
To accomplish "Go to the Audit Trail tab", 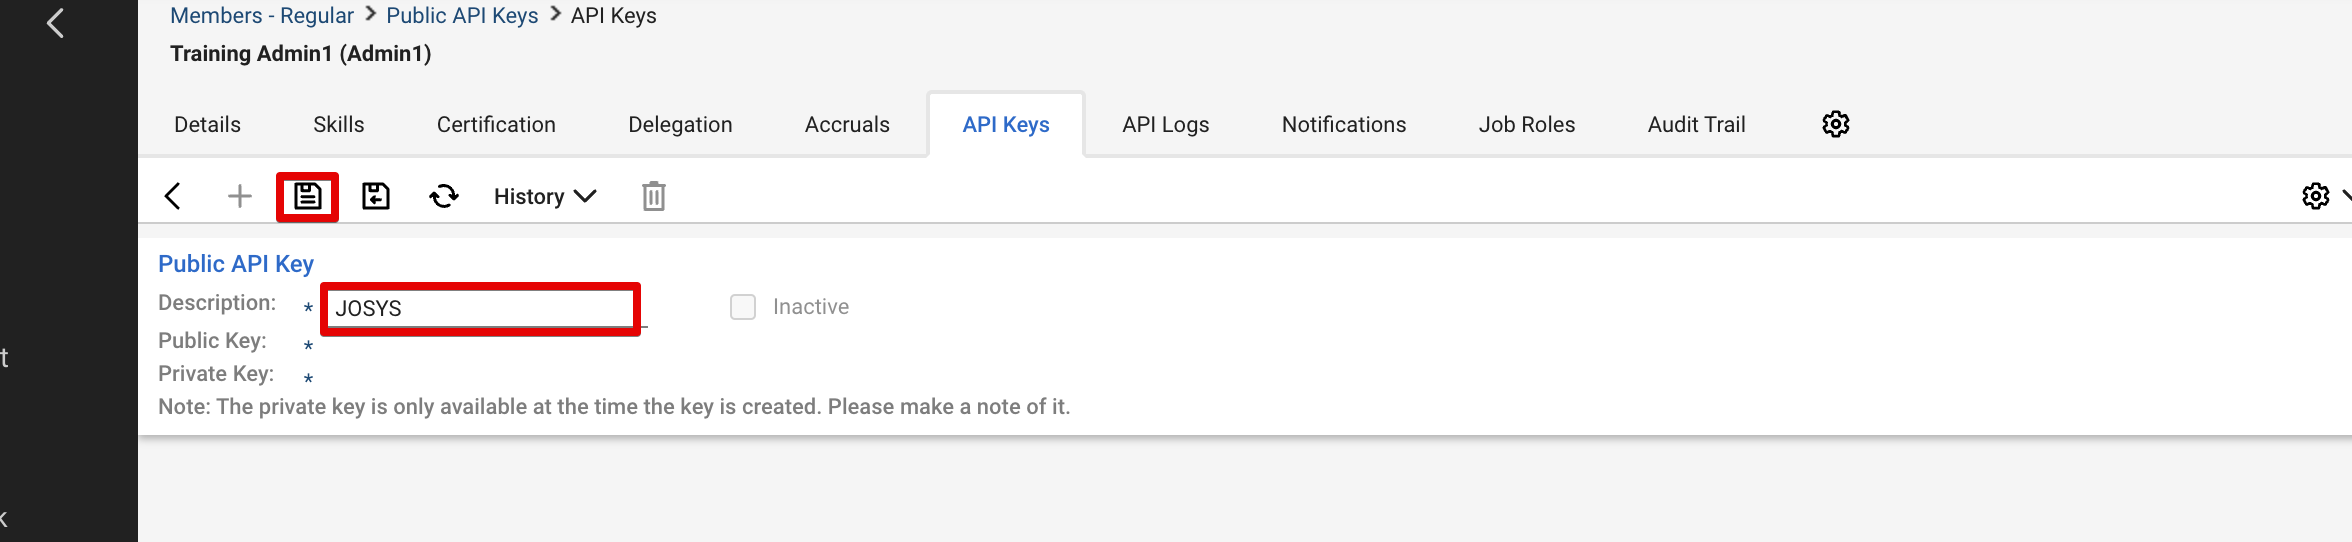I will pyautogui.click(x=1696, y=124).
